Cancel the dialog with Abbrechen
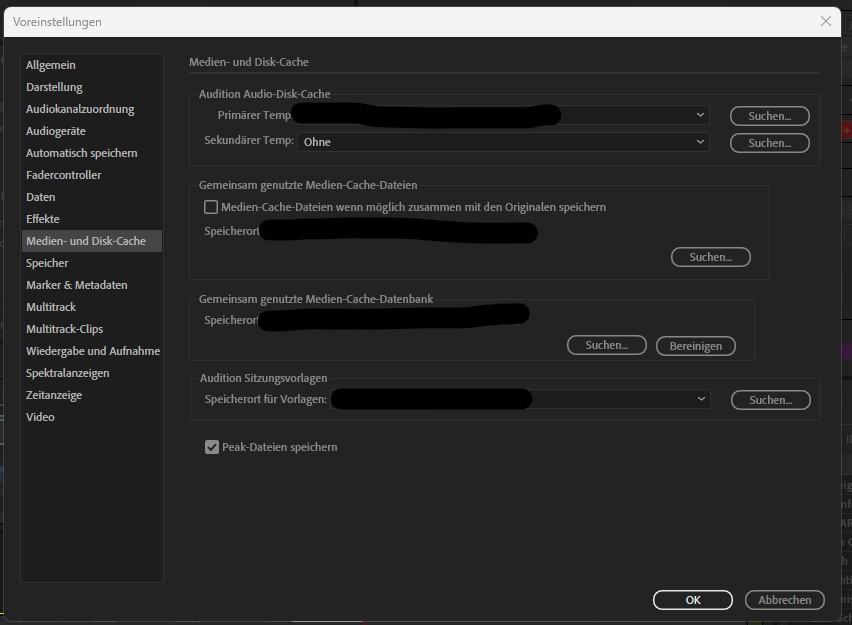852x625 pixels. (x=784, y=599)
